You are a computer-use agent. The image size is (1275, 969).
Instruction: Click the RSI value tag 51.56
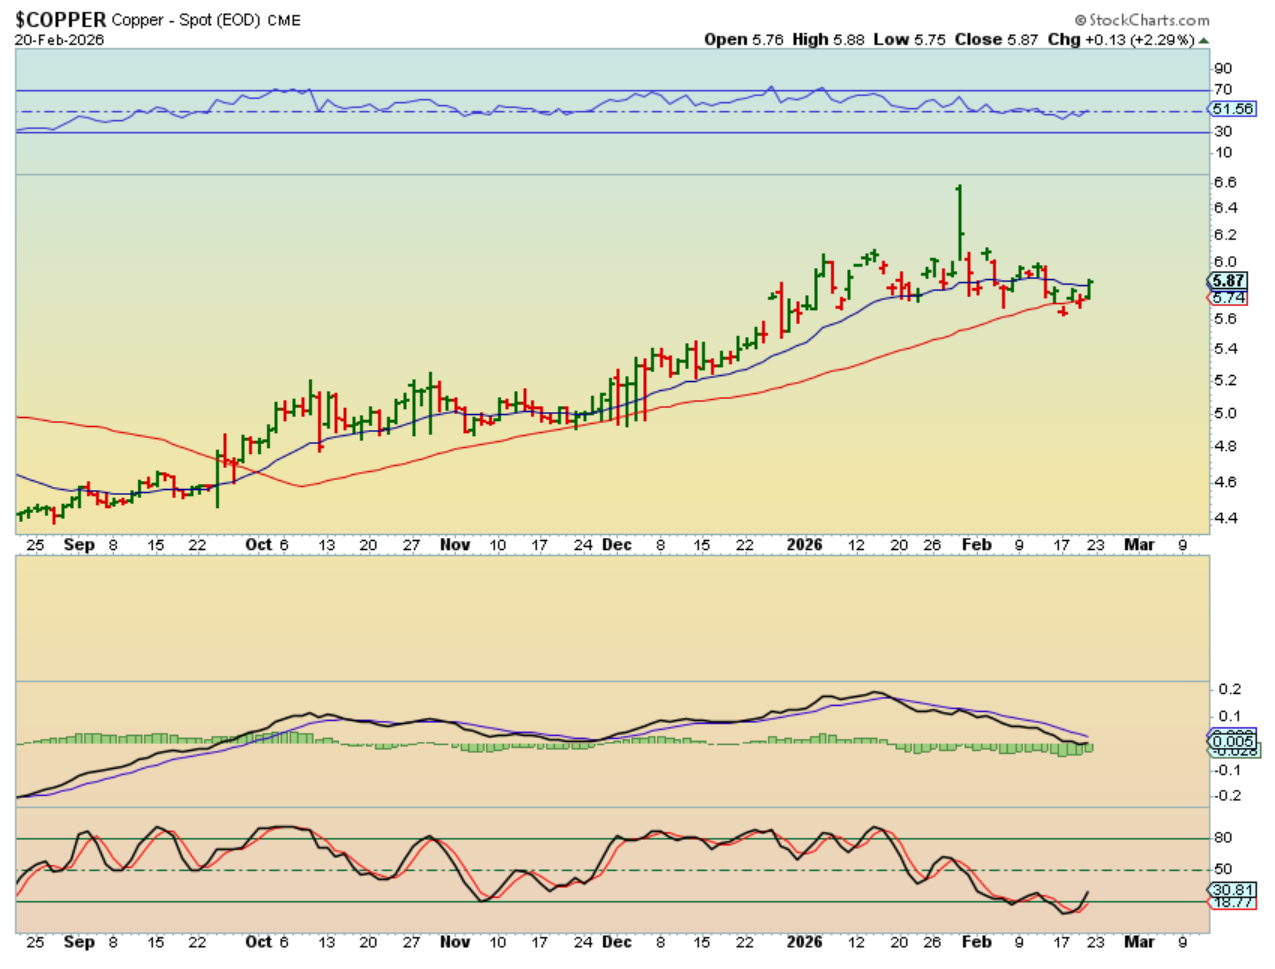(1232, 109)
